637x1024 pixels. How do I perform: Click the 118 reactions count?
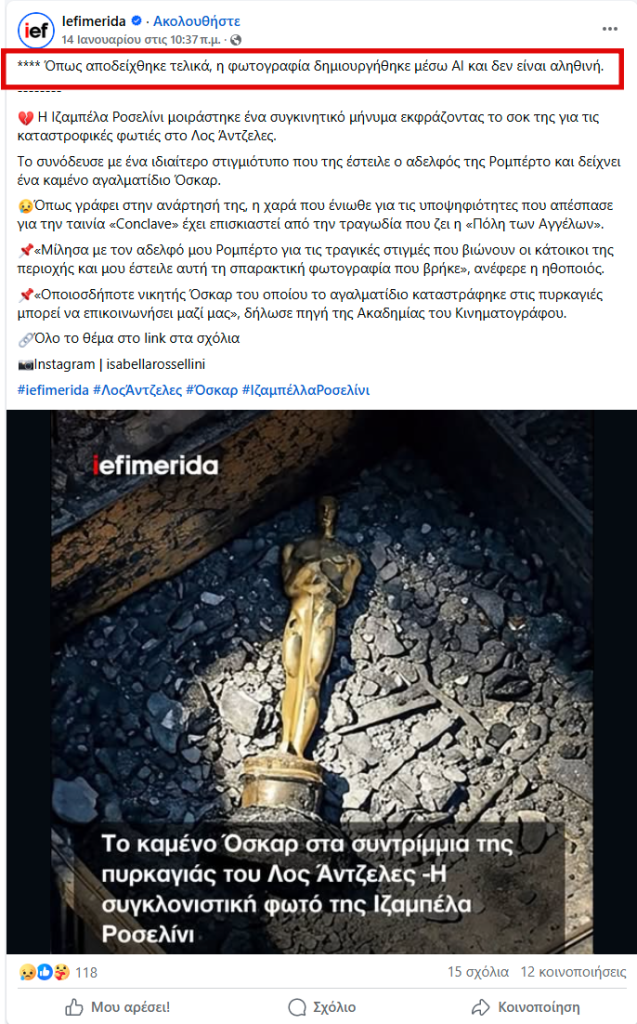[x=86, y=973]
